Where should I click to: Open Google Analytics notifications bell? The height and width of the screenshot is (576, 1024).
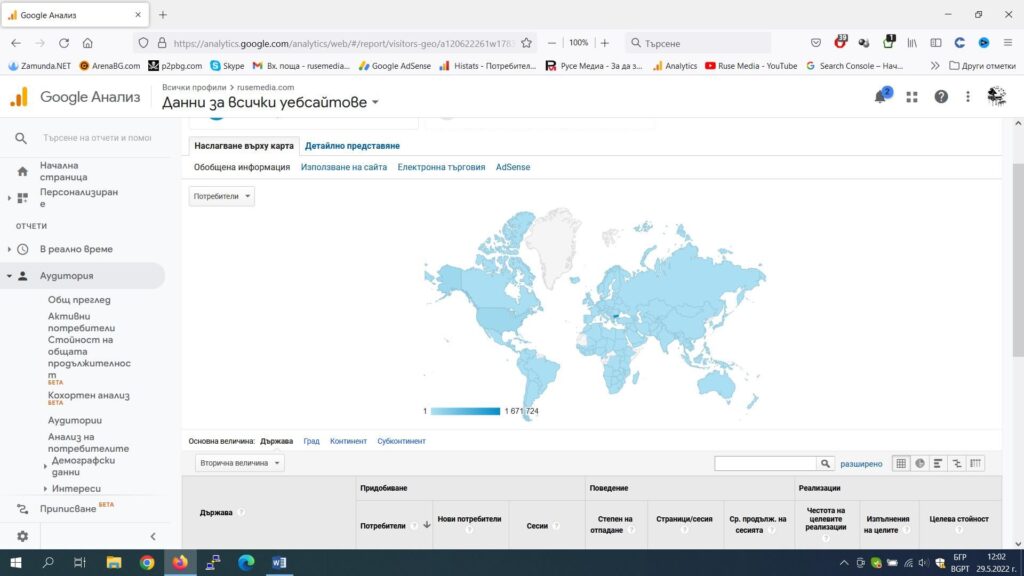click(x=882, y=97)
